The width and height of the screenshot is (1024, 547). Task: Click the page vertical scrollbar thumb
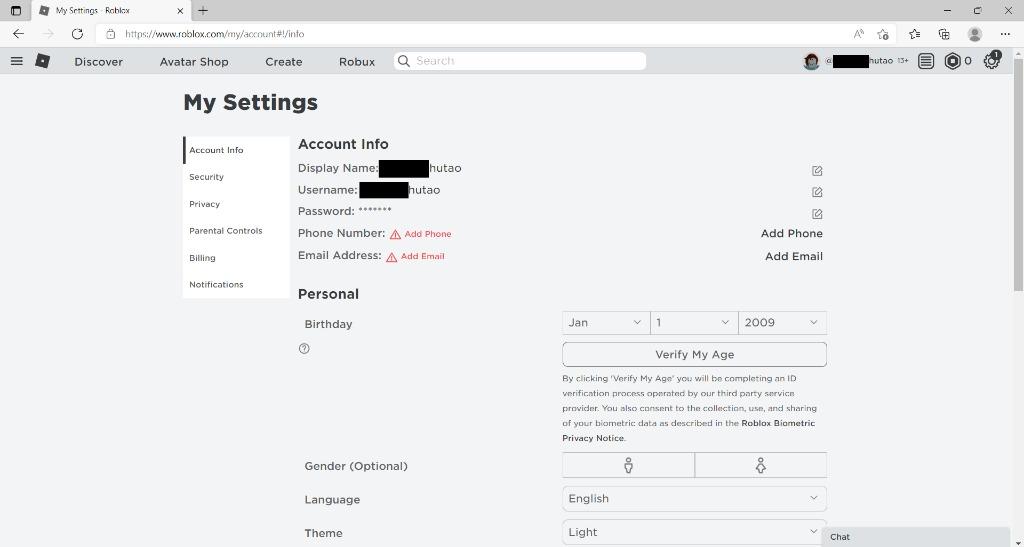click(1018, 176)
